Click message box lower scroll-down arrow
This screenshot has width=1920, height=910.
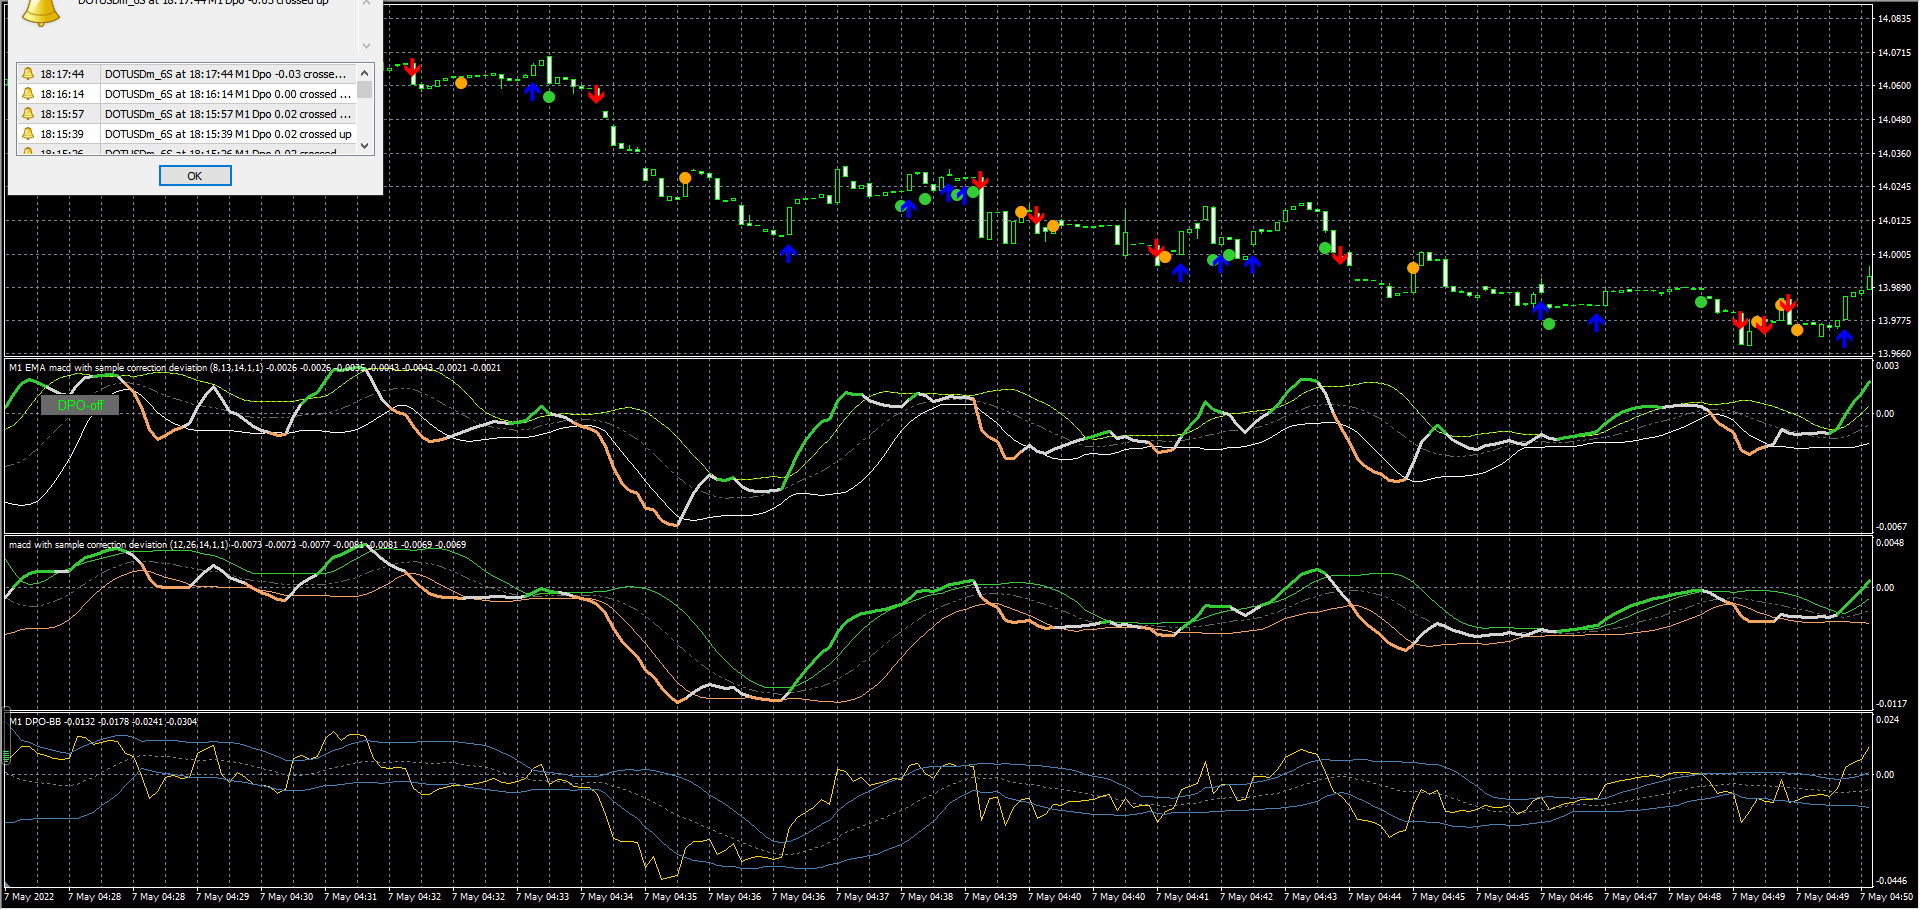[366, 45]
